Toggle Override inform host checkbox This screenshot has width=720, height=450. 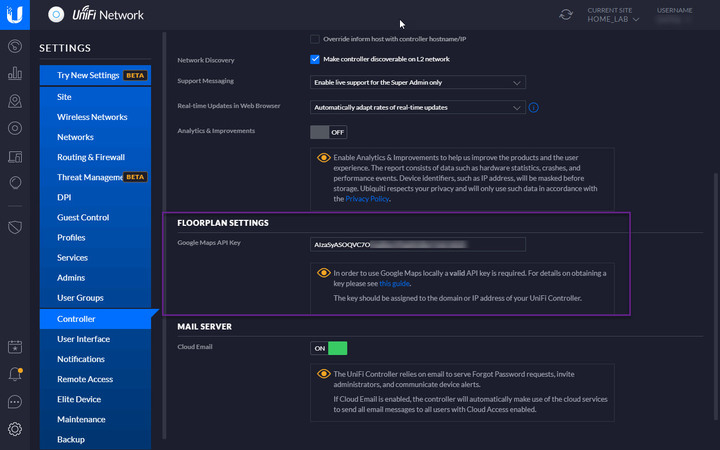pos(315,39)
